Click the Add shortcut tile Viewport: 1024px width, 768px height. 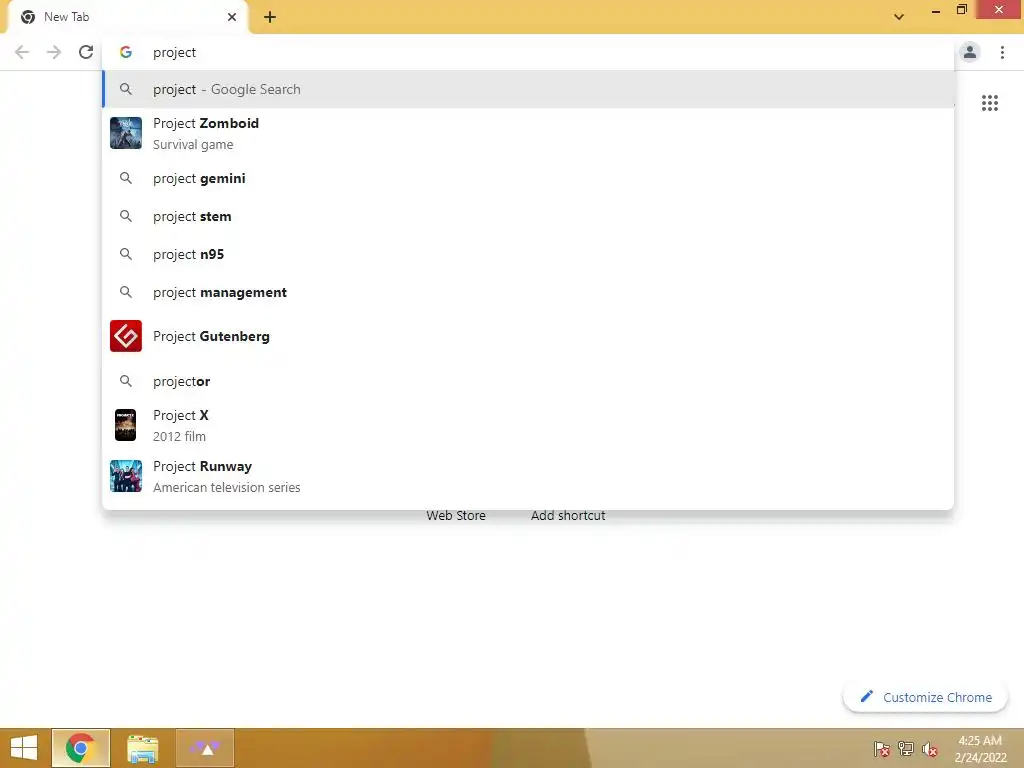point(568,515)
